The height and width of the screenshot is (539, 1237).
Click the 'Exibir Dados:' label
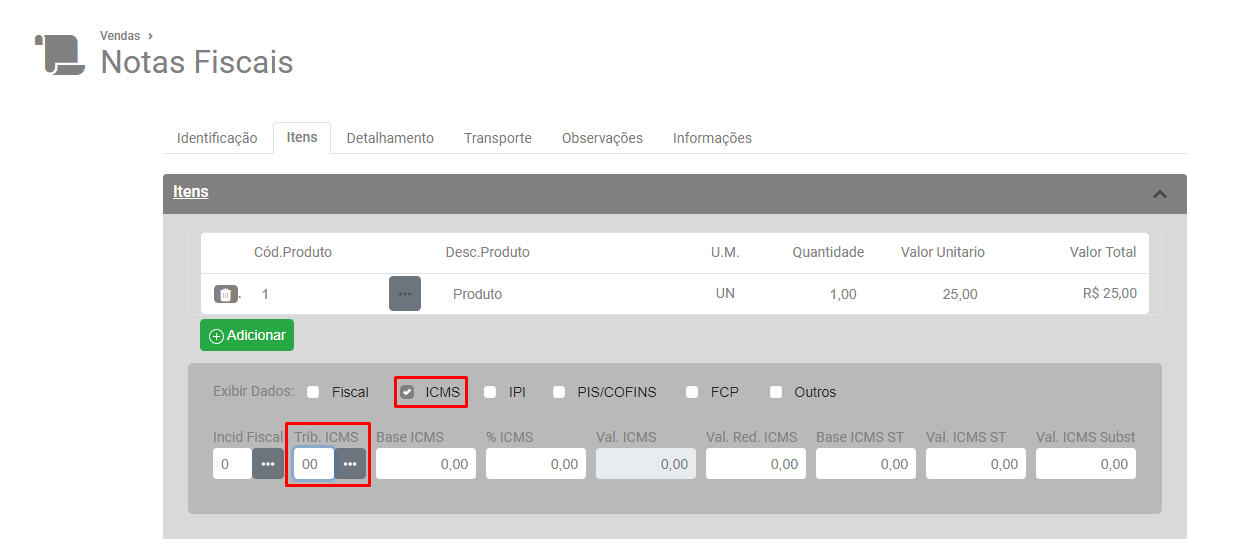(x=254, y=391)
